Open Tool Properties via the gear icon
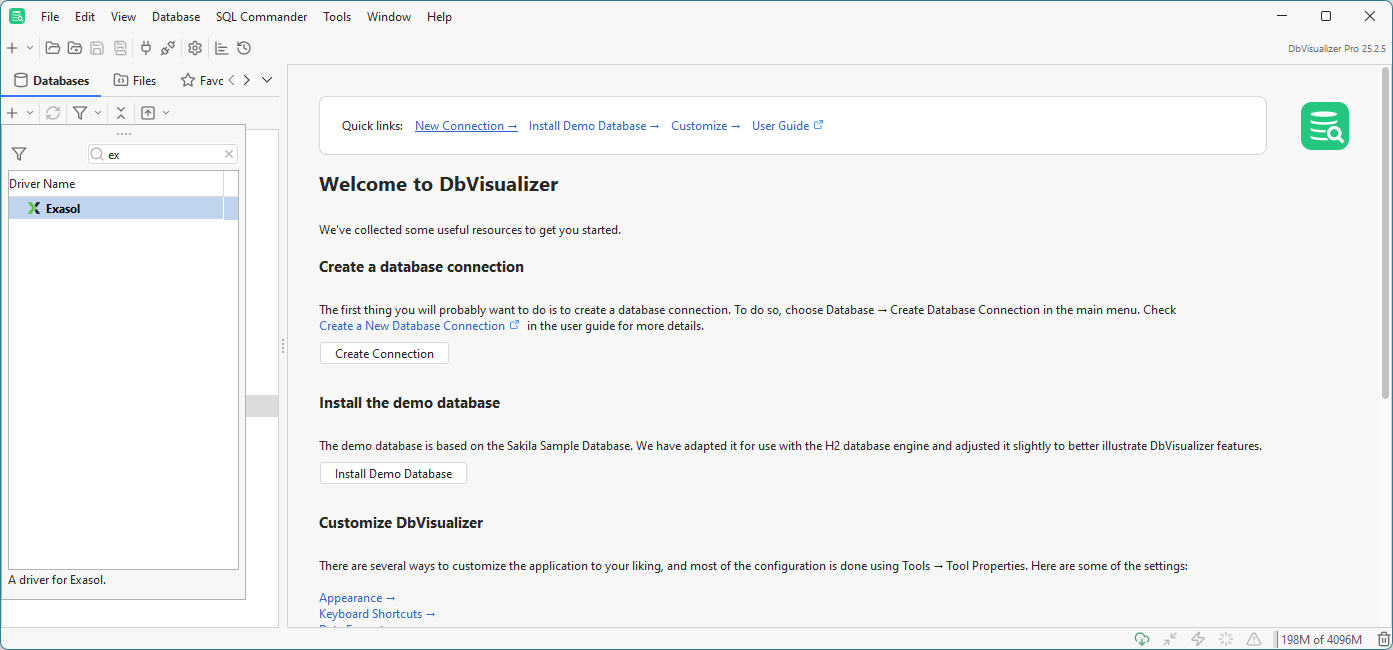This screenshot has height=650, width=1393. [195, 48]
